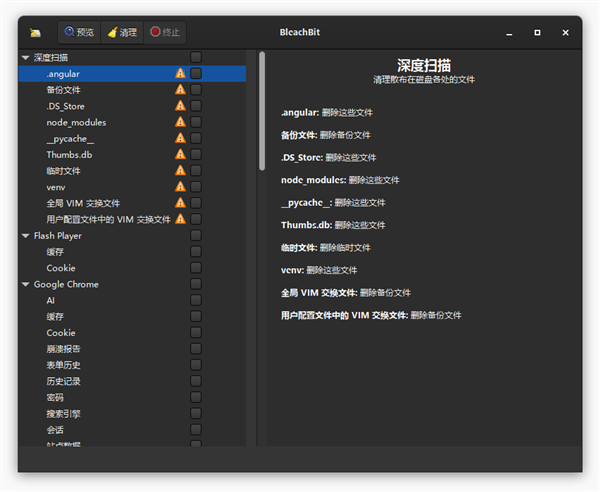
Task: Tick the 用户配置文件中的 VIM 交换文件 checkbox
Action: click(x=196, y=219)
